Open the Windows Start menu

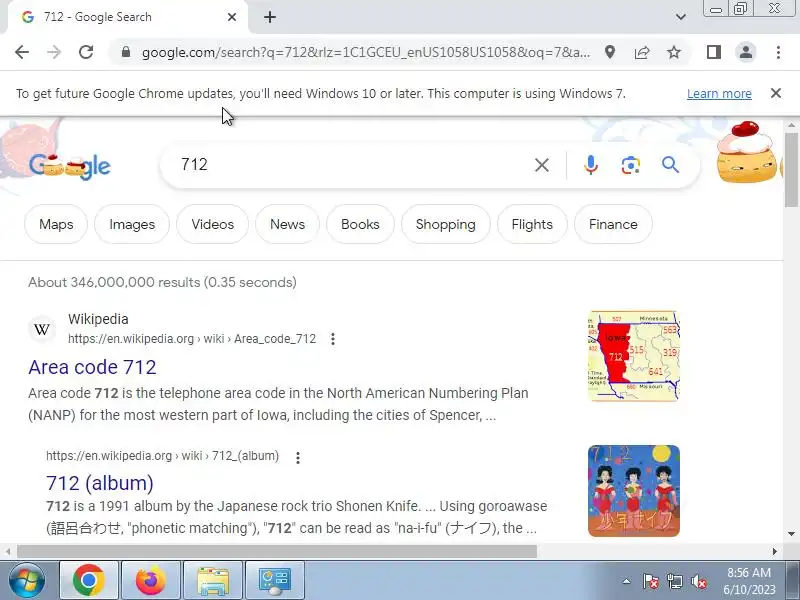click(27, 581)
